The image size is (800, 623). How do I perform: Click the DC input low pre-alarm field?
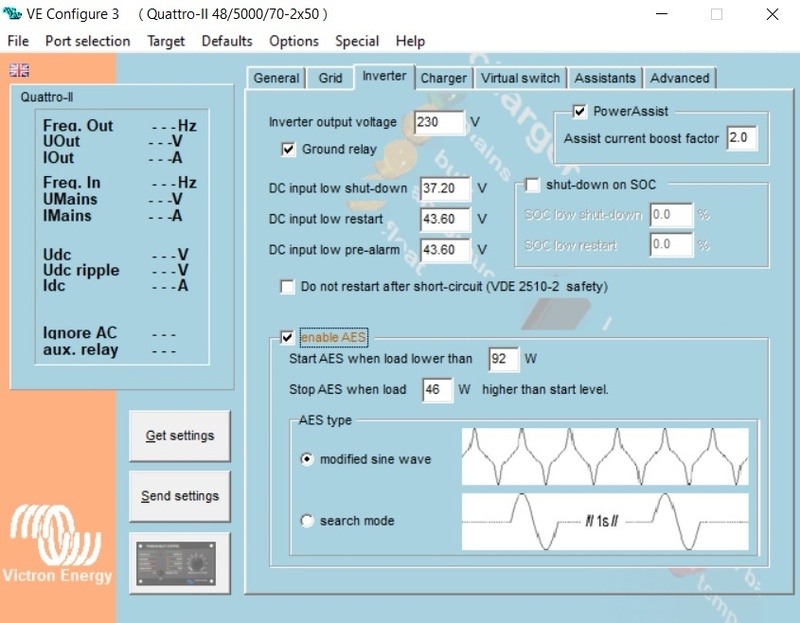[x=445, y=250]
